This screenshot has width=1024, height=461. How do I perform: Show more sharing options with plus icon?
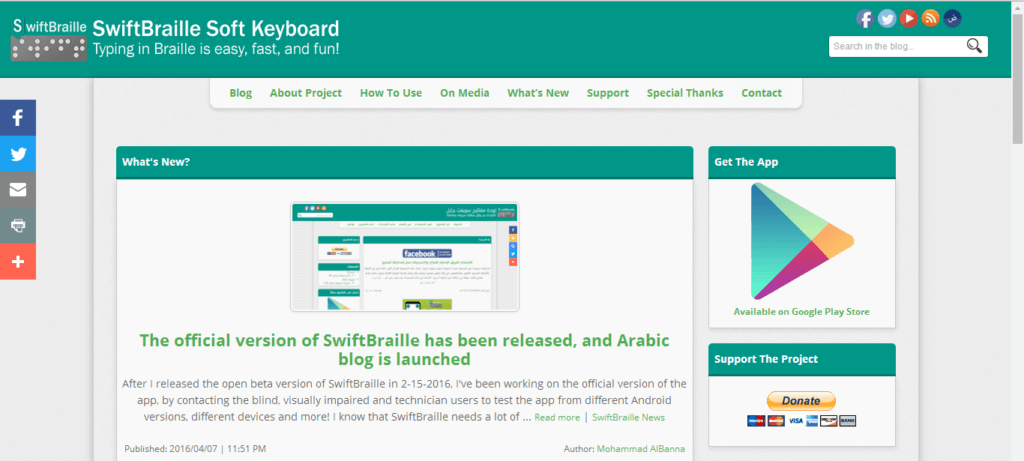(18, 262)
